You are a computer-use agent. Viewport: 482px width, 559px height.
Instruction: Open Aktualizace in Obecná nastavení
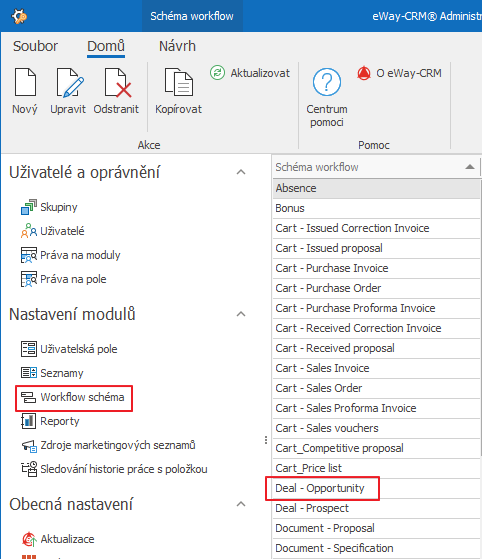click(67, 539)
